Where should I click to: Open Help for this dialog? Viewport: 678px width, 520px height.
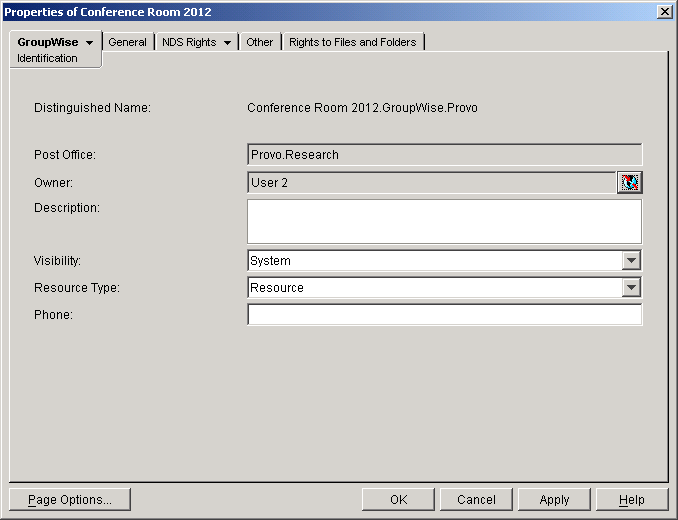point(632,500)
